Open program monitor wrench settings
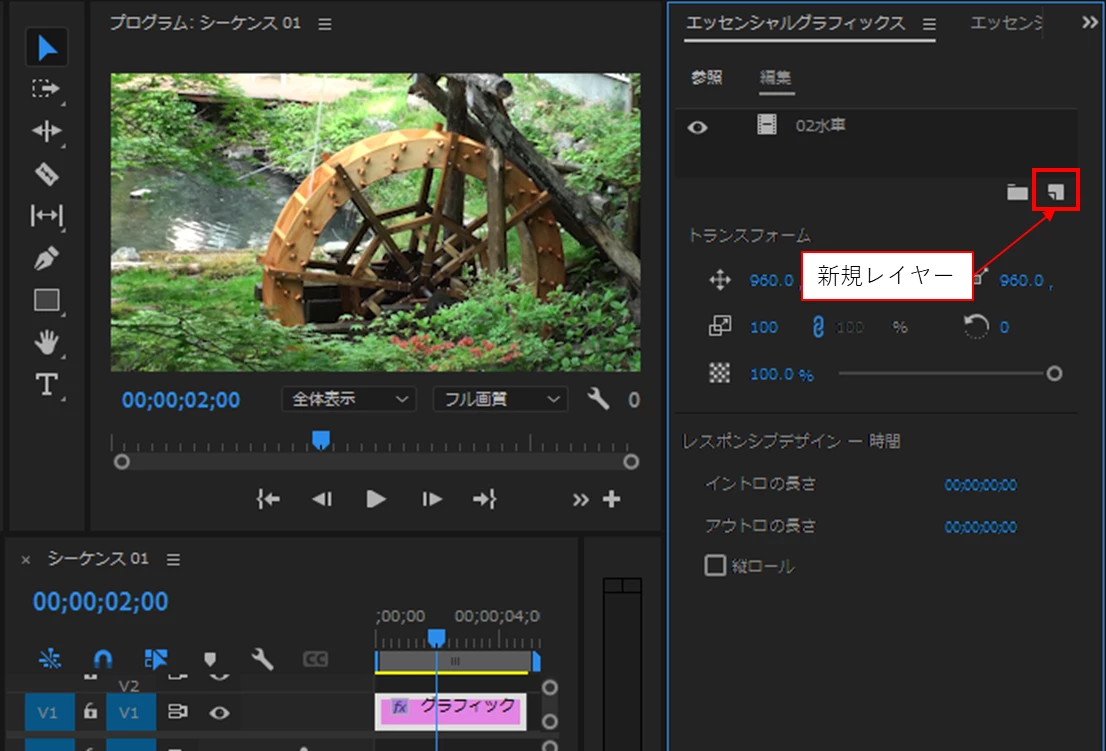The image size is (1106, 751). pyautogui.click(x=598, y=399)
